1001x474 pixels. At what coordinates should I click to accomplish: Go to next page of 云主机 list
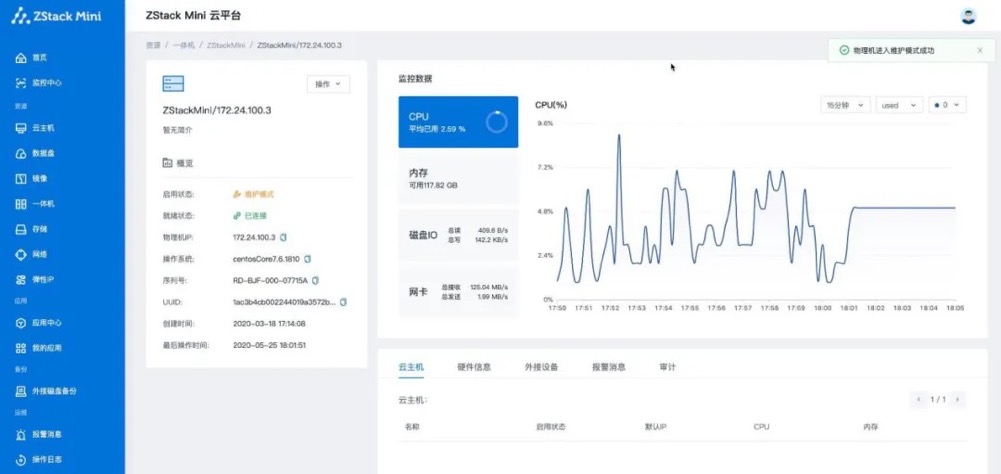[957, 400]
